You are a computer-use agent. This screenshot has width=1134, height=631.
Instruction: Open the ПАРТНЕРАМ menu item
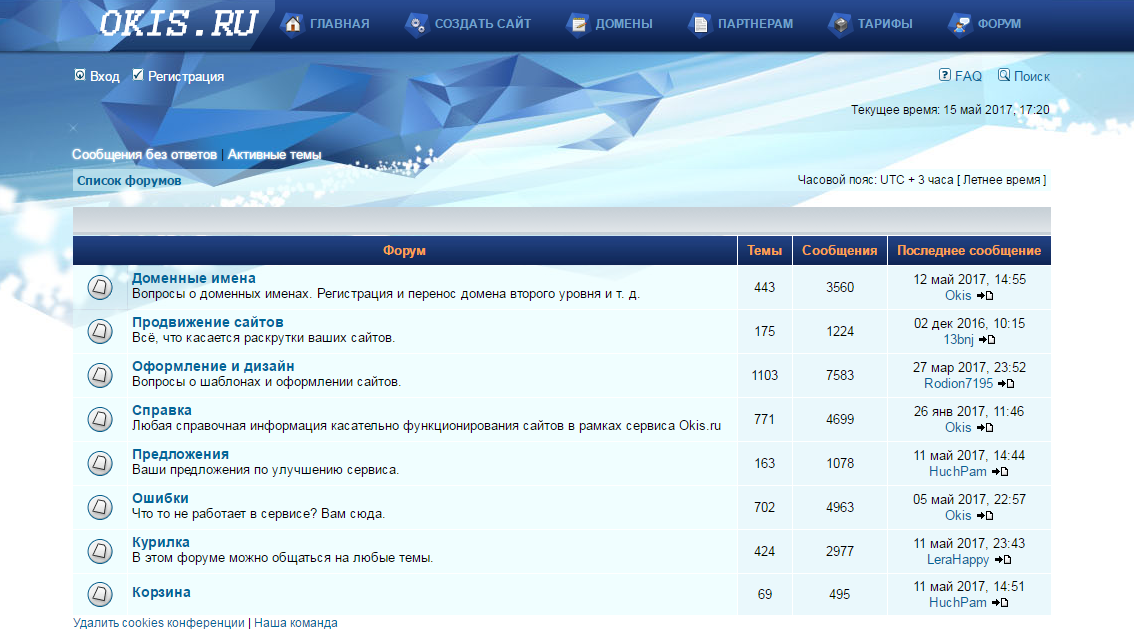pyautogui.click(x=755, y=24)
